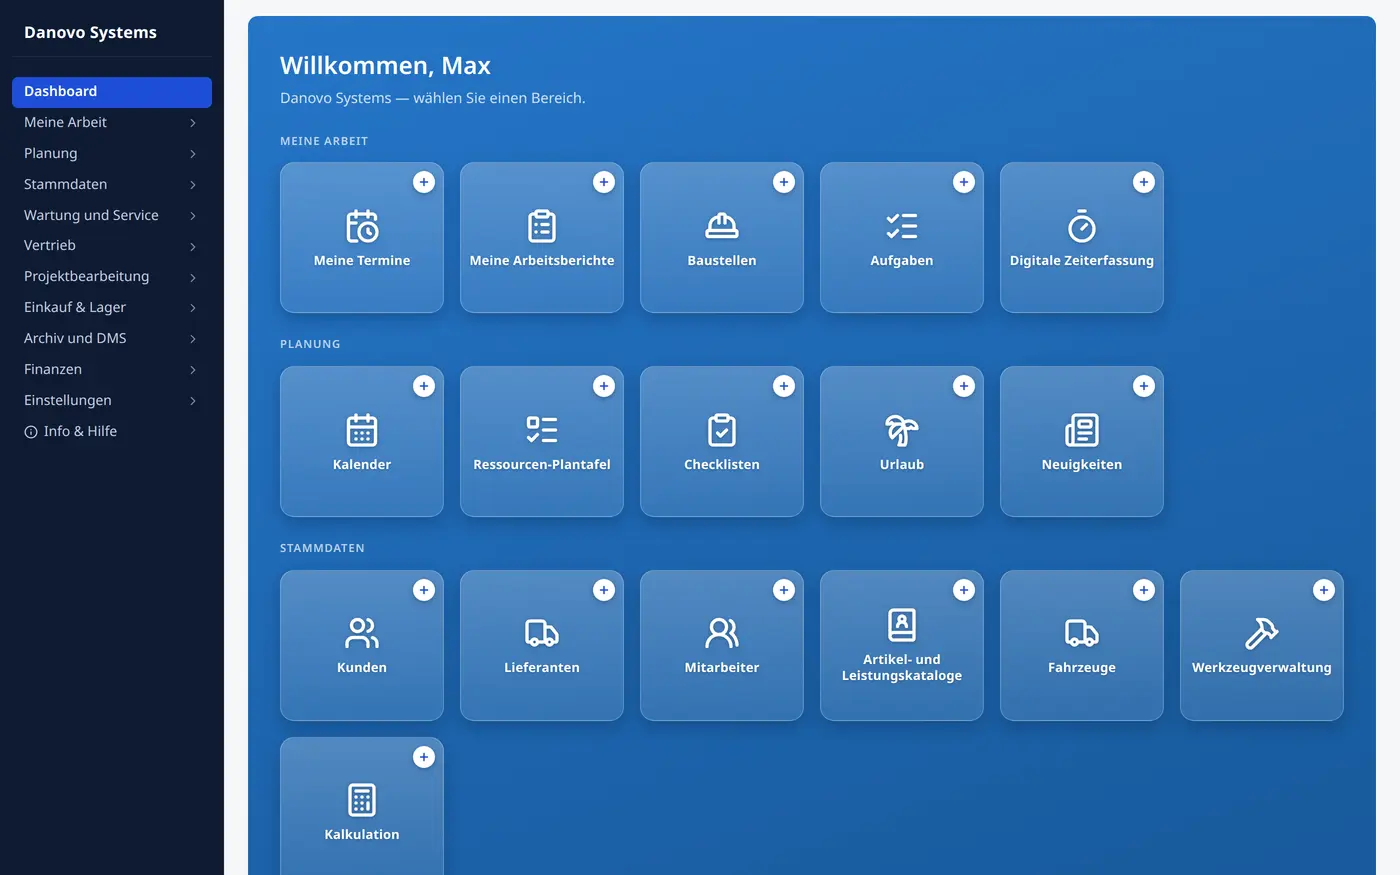The width and height of the screenshot is (1400, 875).
Task: Click the Kalender calendar icon
Action: tap(362, 430)
